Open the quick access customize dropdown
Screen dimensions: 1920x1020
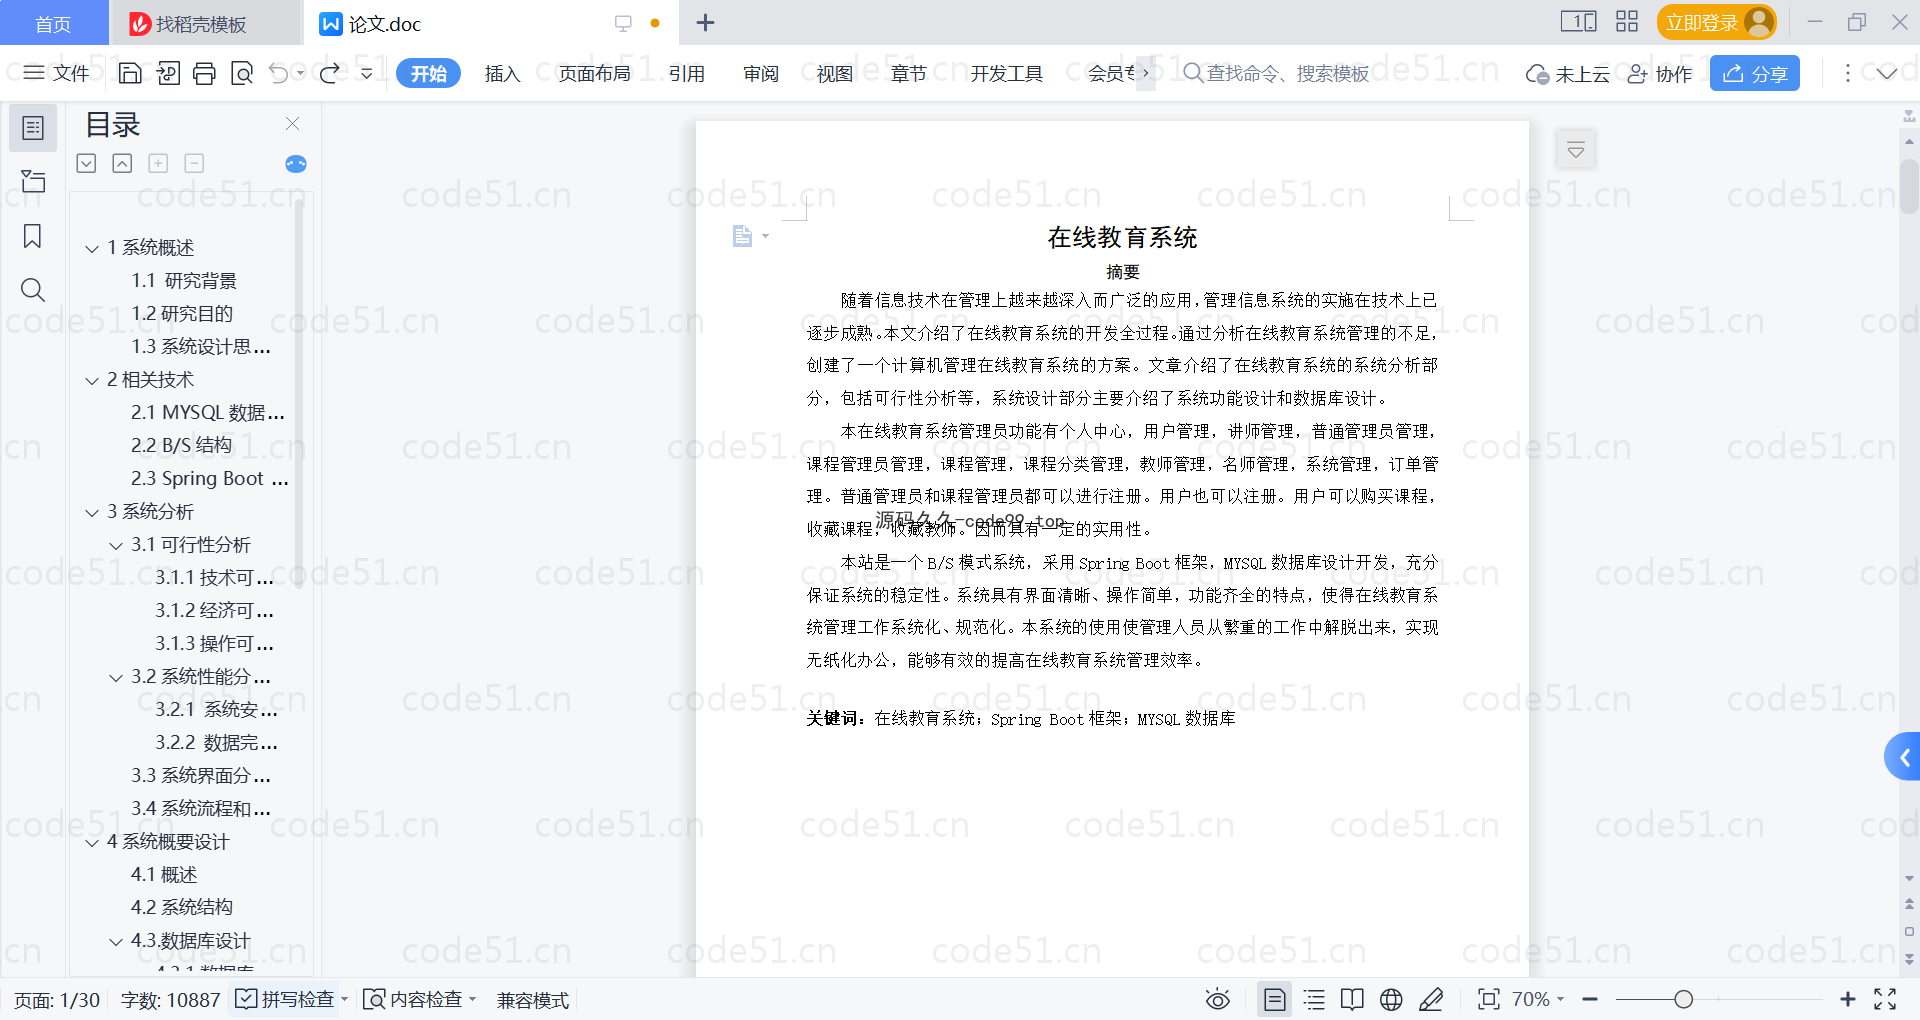(x=366, y=73)
